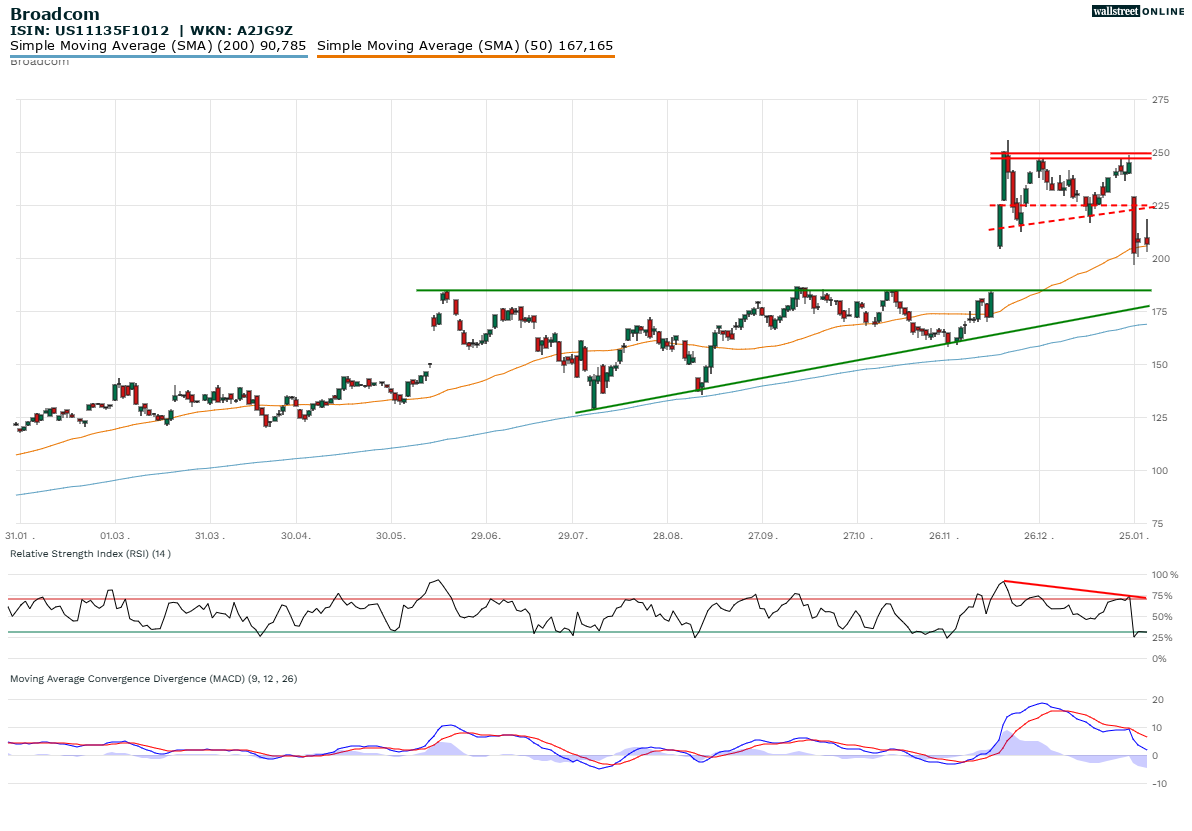This screenshot has width=1192, height=831.
Task: Click the 150 price axis label
Action: click(1161, 364)
